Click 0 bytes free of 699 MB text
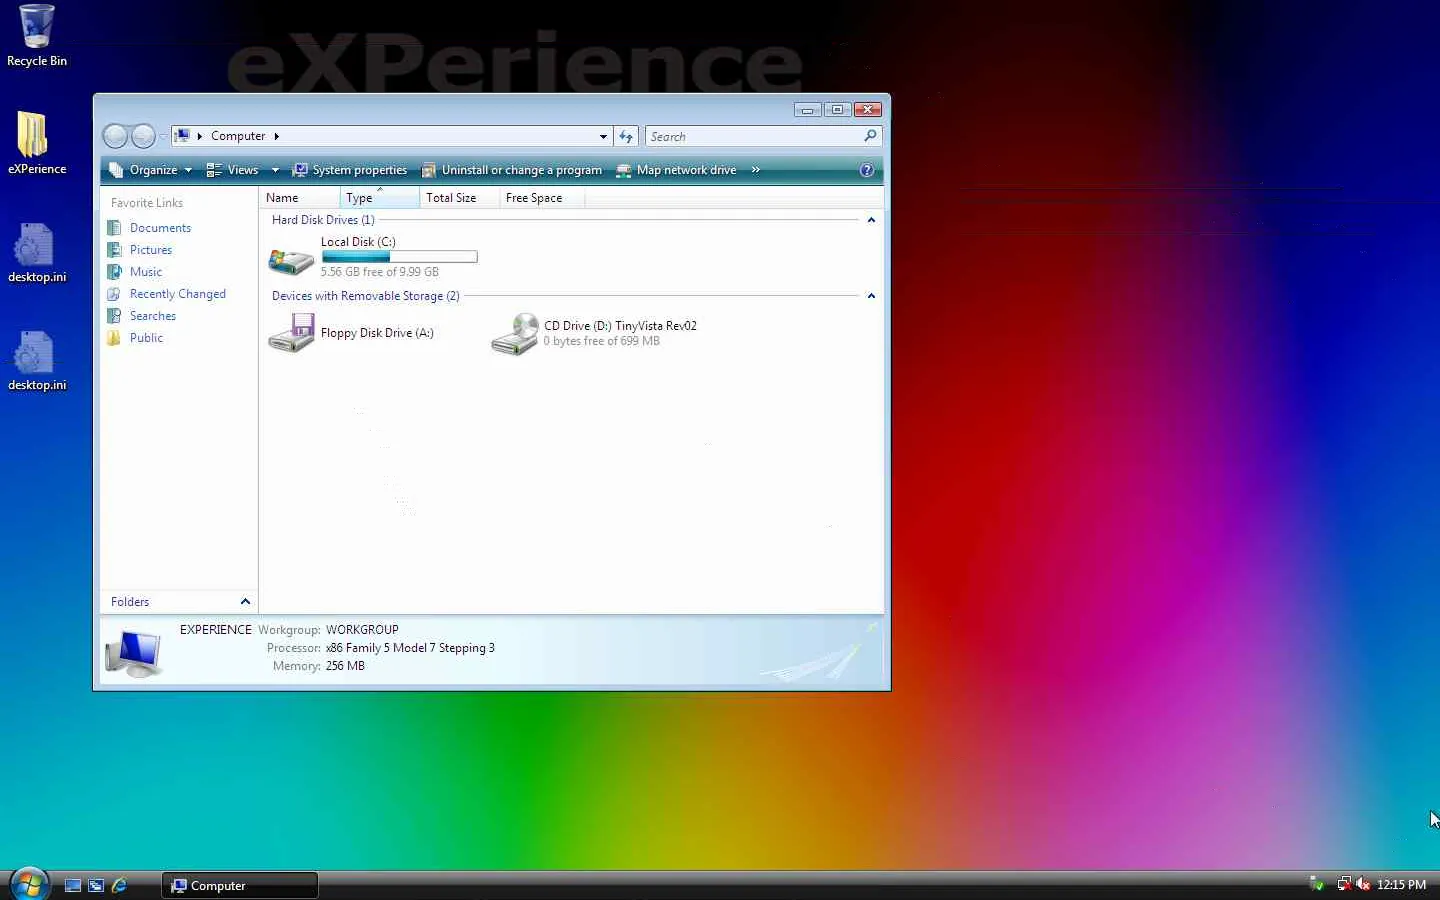The image size is (1440, 900). point(602,341)
